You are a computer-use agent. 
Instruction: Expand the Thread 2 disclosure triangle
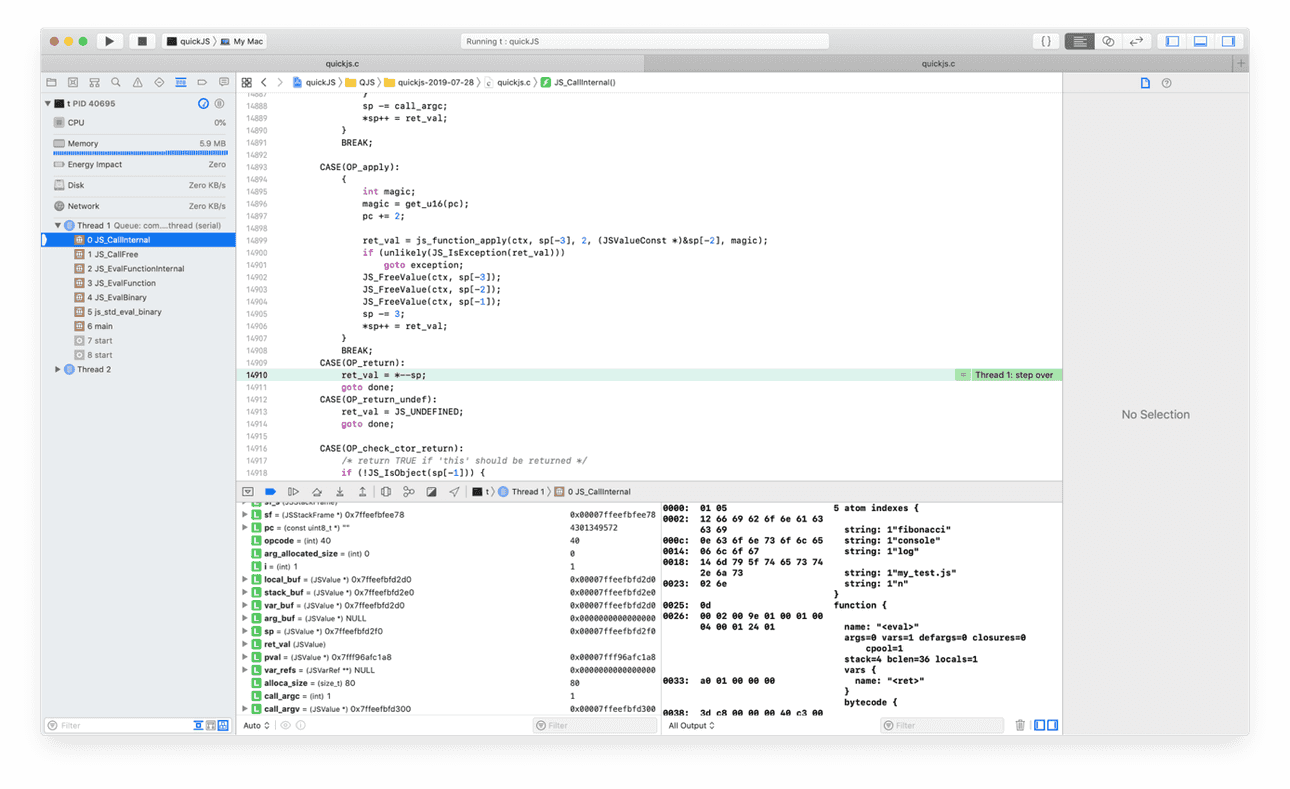(57, 369)
